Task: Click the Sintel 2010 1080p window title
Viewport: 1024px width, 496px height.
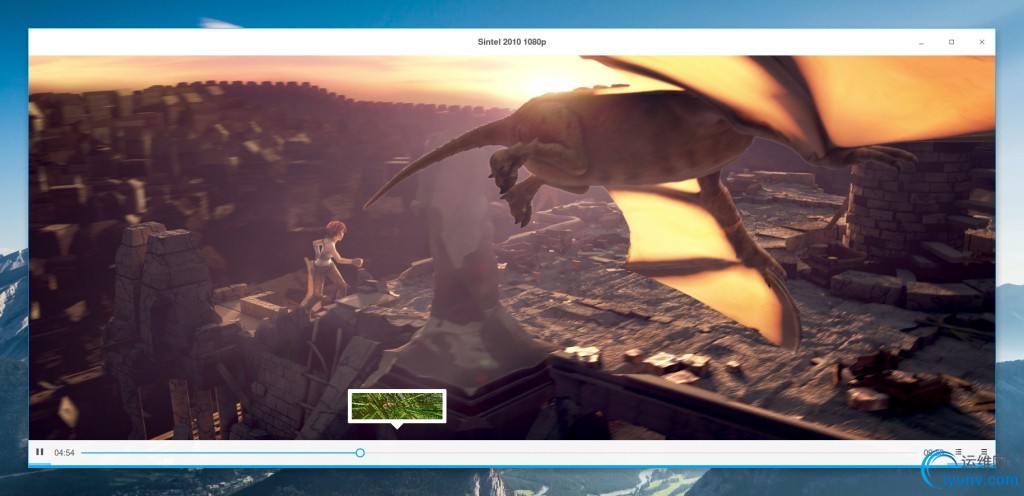Action: [x=511, y=42]
